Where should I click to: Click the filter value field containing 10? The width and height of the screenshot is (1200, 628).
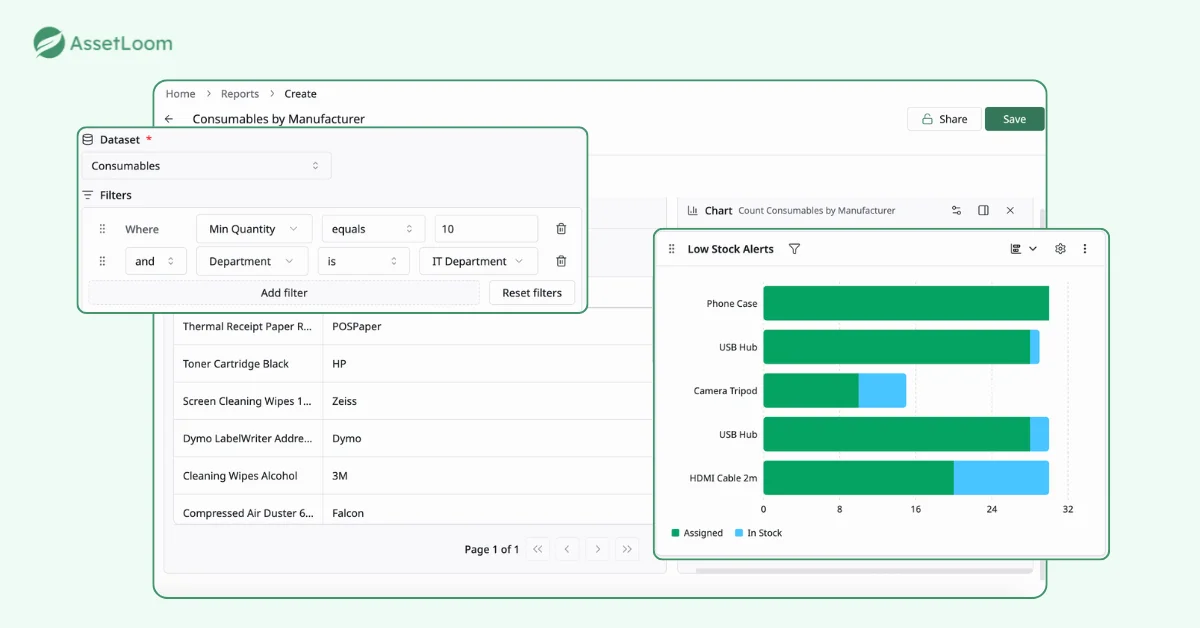click(x=486, y=229)
